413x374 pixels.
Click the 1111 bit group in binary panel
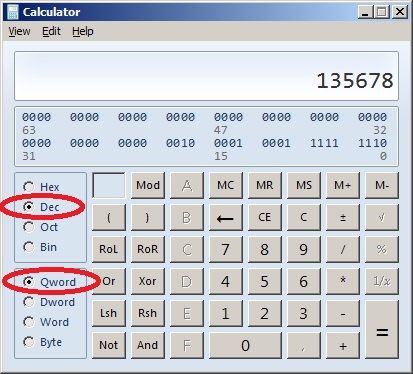coord(324,143)
